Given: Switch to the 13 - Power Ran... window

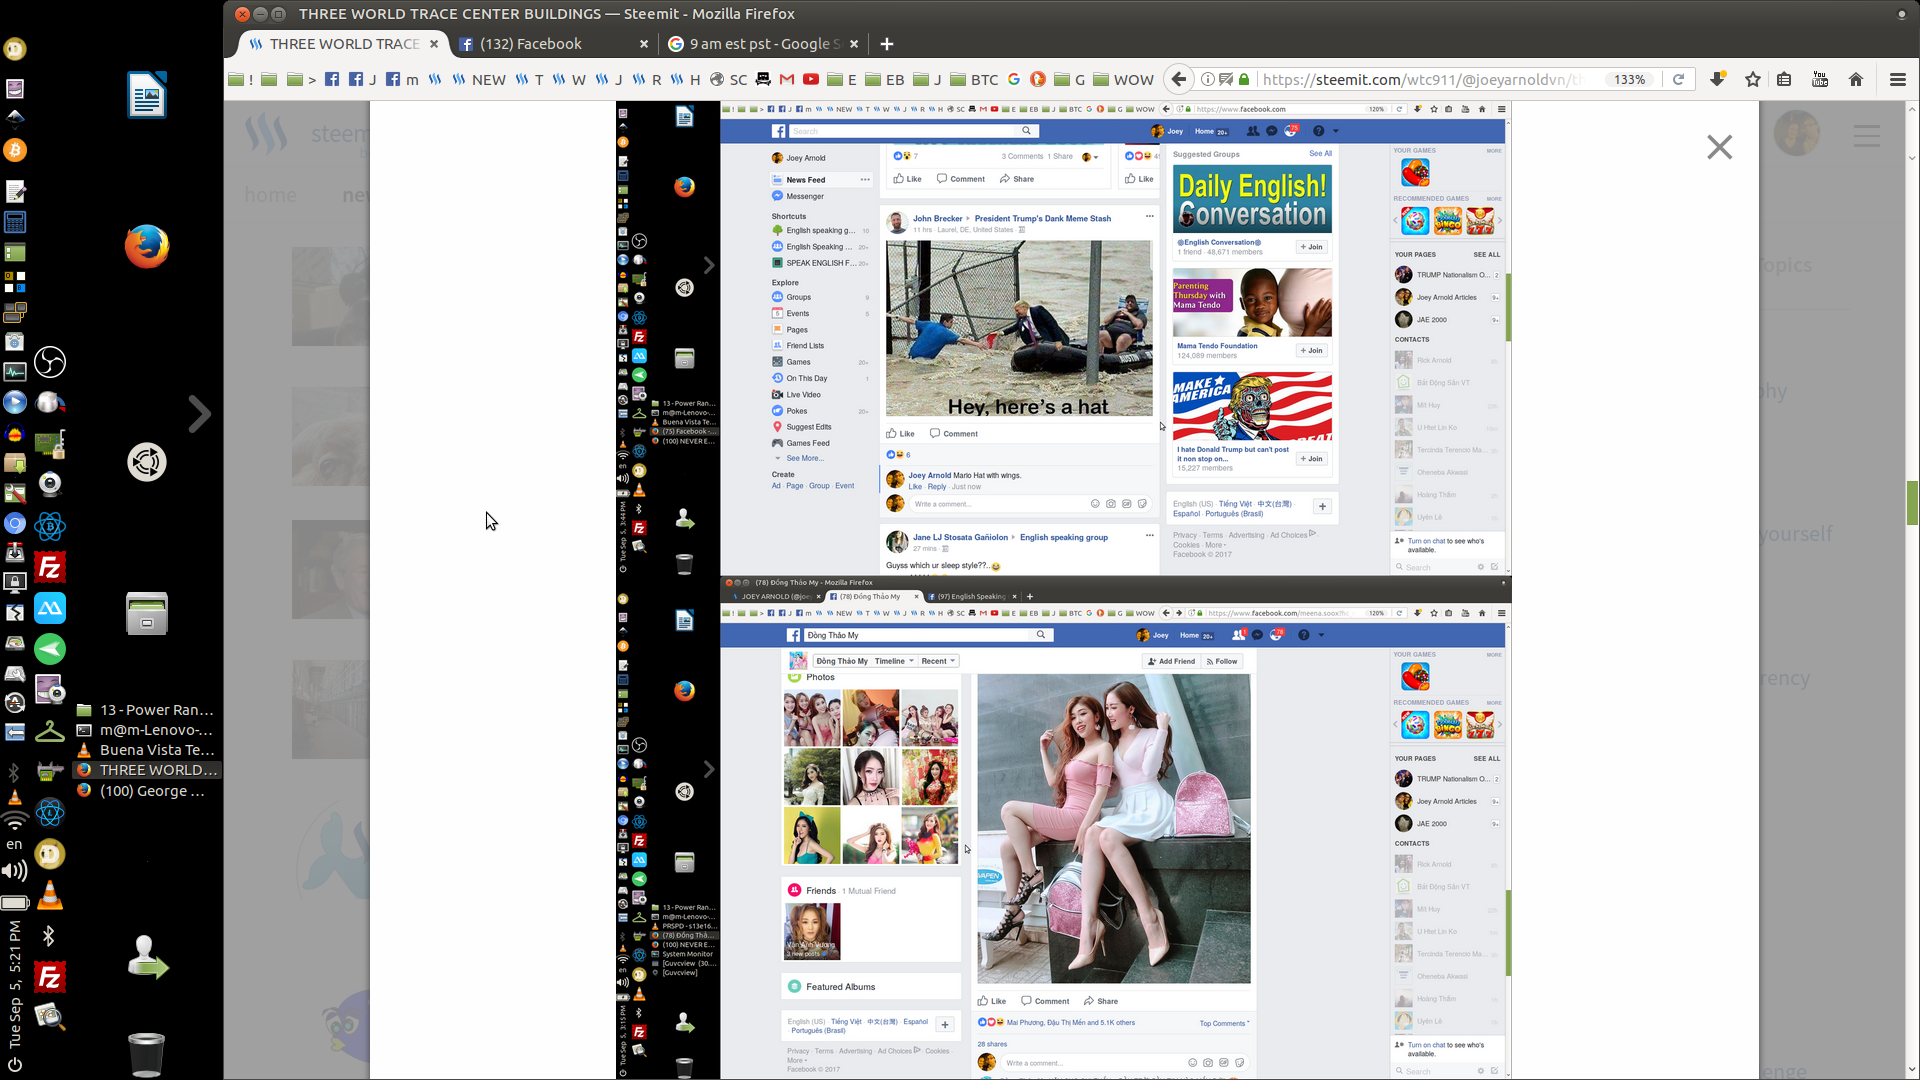Looking at the screenshot, I should pyautogui.click(x=146, y=710).
